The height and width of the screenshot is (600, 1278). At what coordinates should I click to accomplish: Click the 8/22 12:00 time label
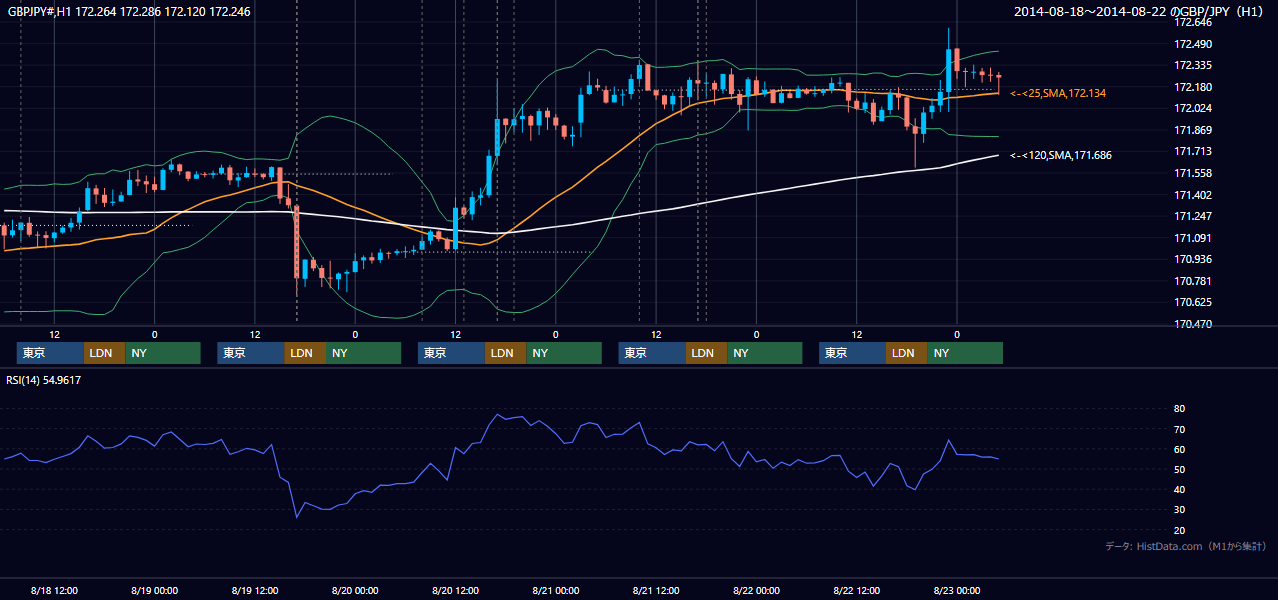click(x=856, y=590)
